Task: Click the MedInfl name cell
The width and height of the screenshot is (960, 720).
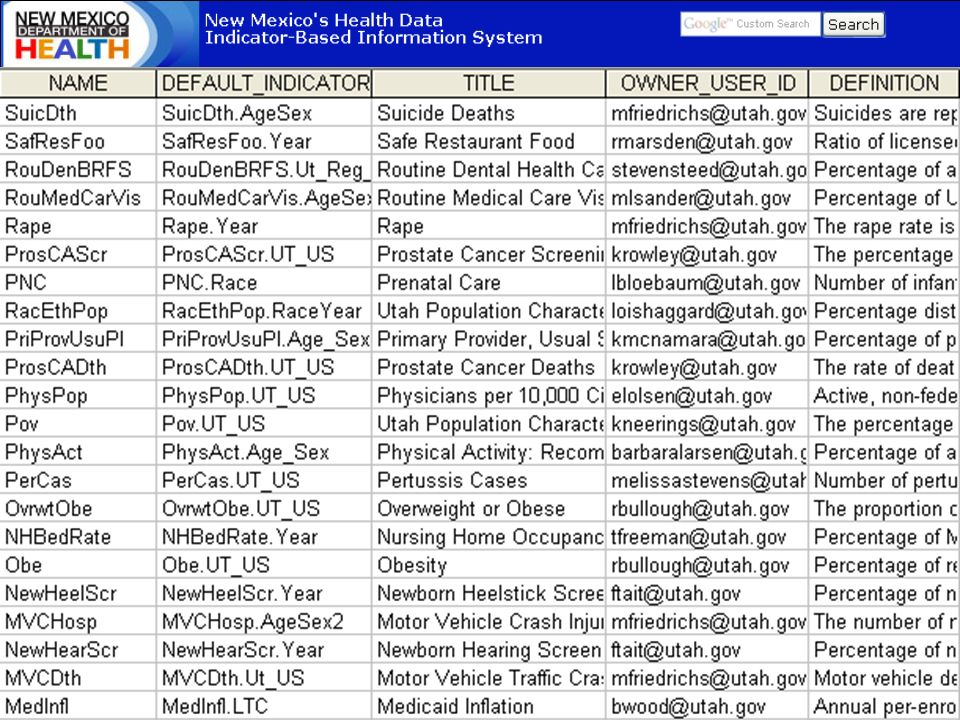Action: [78, 706]
